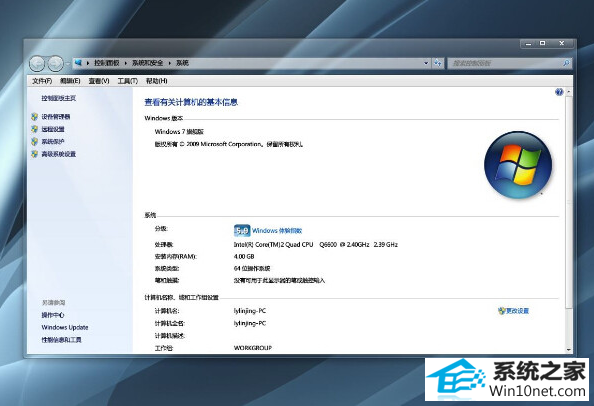Select the 64 位操作系统 system type value

252,269
